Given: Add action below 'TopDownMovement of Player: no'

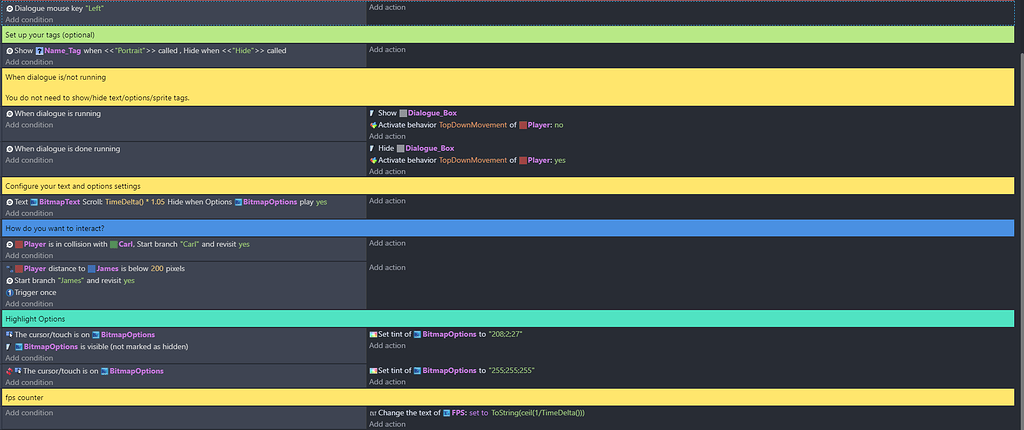Looking at the screenshot, I should tap(387, 137).
